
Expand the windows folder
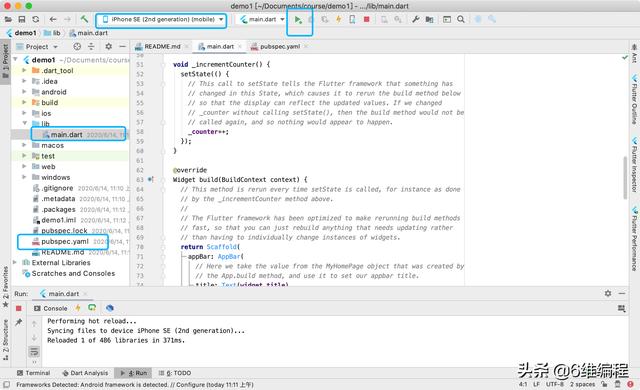[24, 177]
